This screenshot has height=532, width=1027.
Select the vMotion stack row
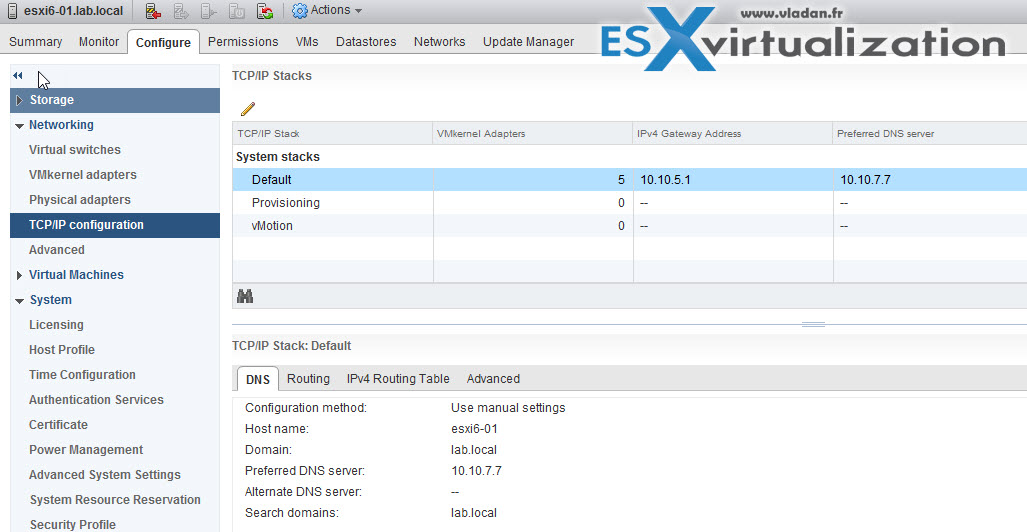[x=629, y=226]
